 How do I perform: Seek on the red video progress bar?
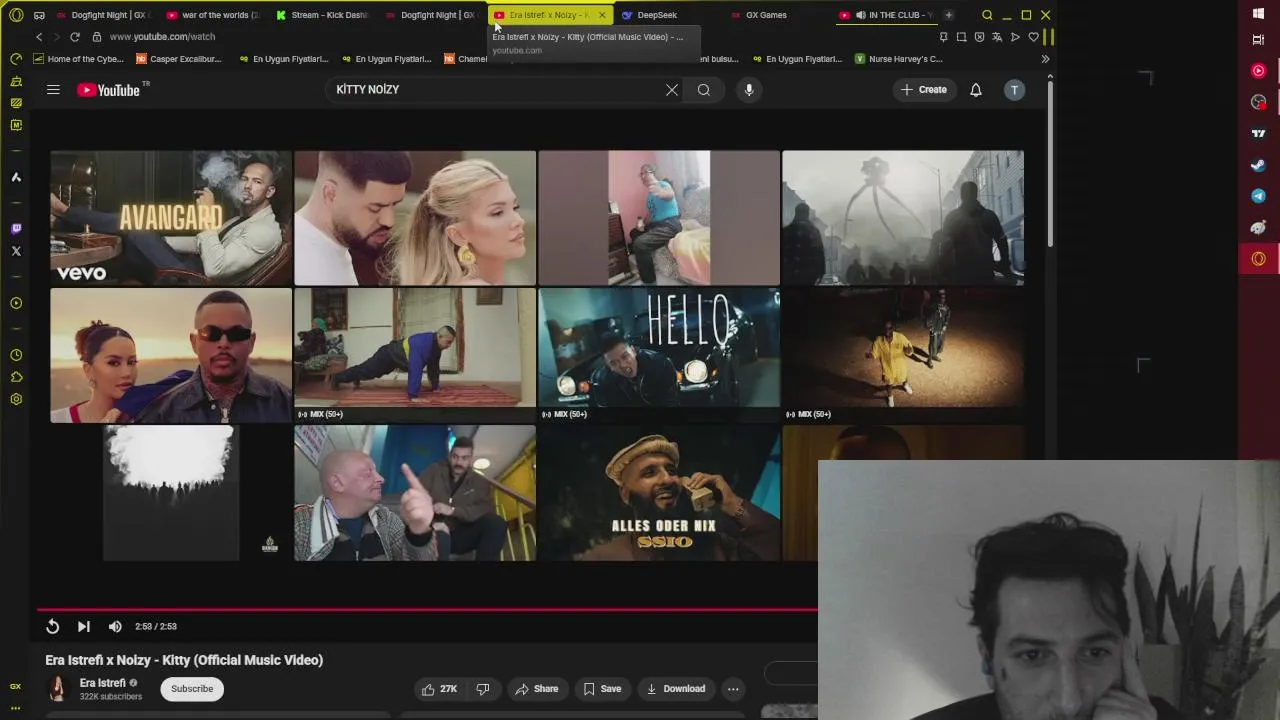click(x=427, y=609)
